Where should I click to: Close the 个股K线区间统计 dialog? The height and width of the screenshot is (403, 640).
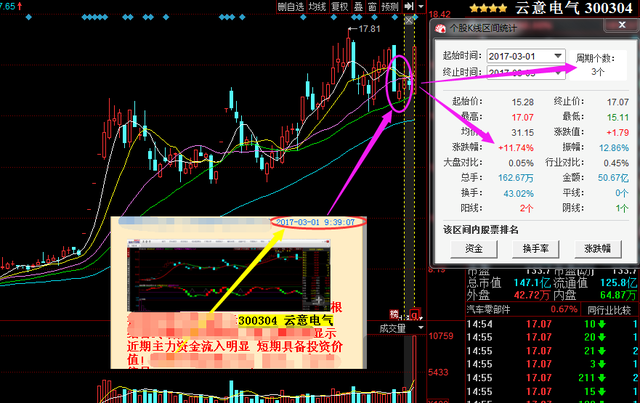click(622, 25)
